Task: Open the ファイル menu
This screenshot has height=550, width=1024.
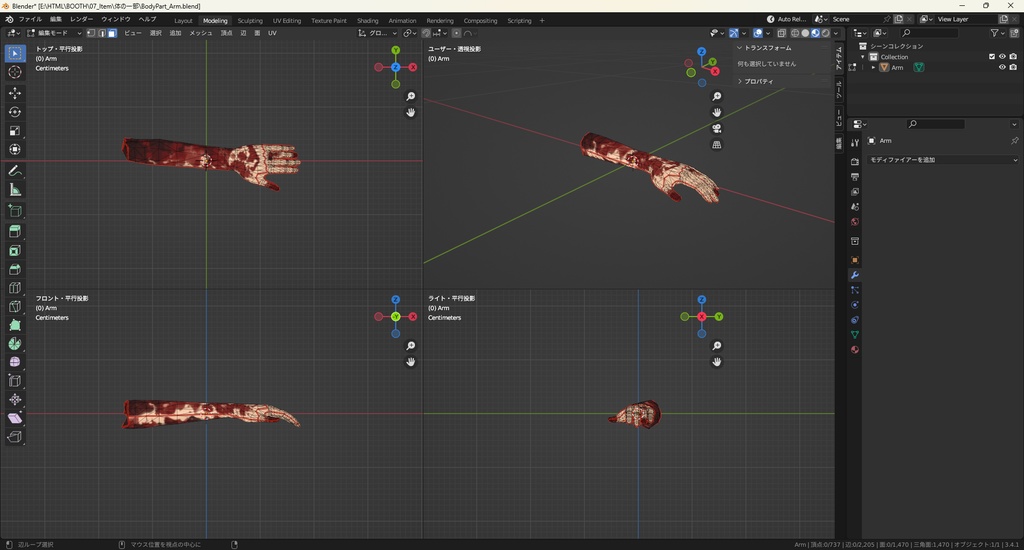Action: coord(31,20)
